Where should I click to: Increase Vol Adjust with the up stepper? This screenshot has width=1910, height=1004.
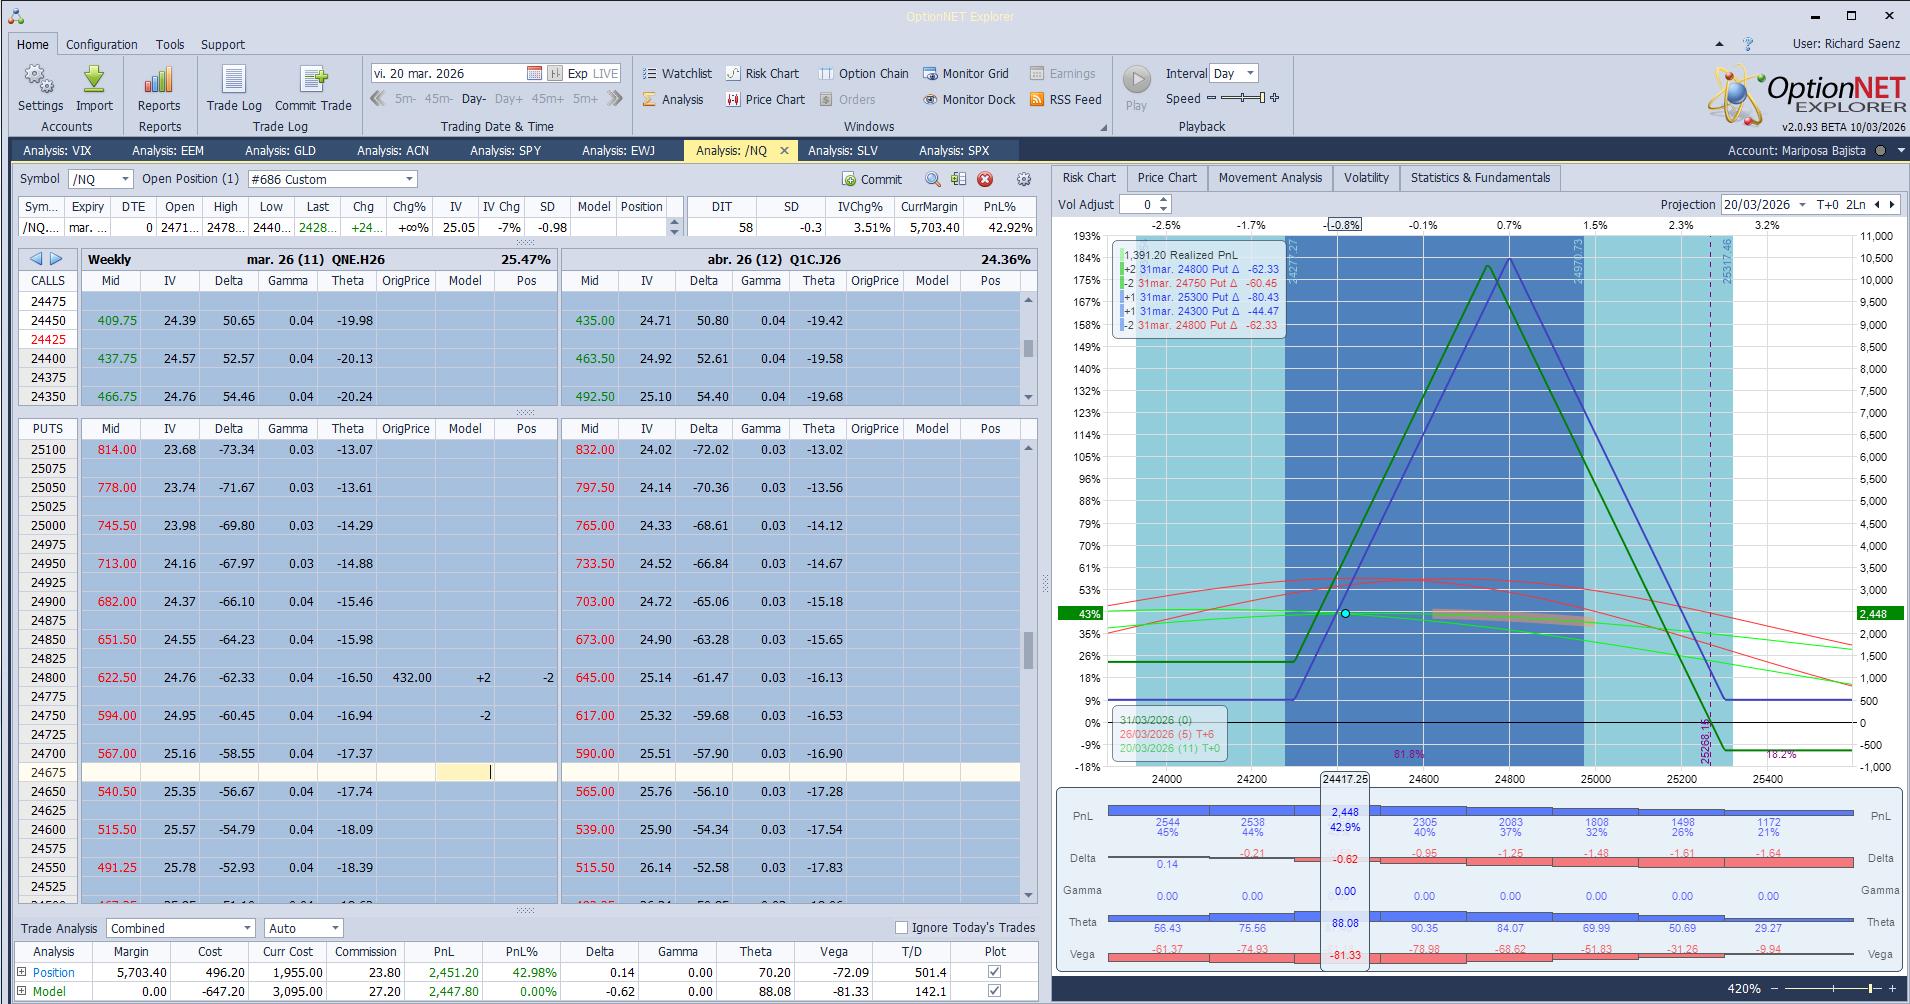coord(1164,200)
